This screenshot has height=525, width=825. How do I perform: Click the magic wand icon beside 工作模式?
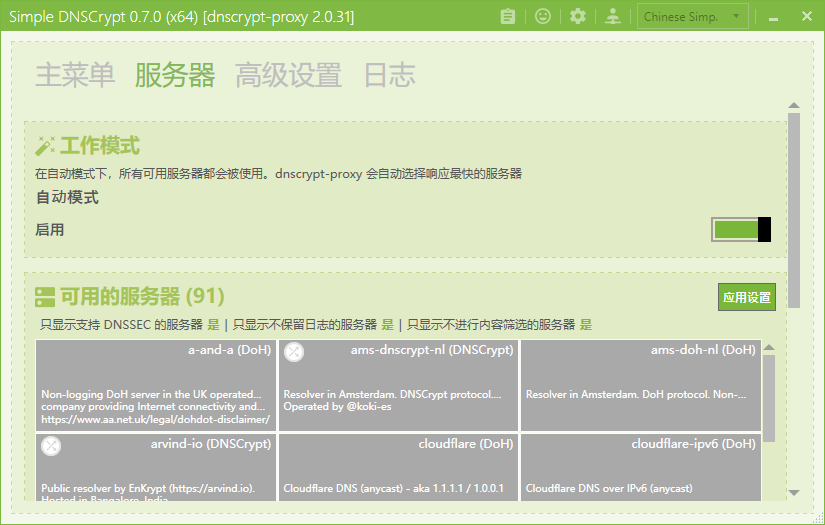pos(45,146)
